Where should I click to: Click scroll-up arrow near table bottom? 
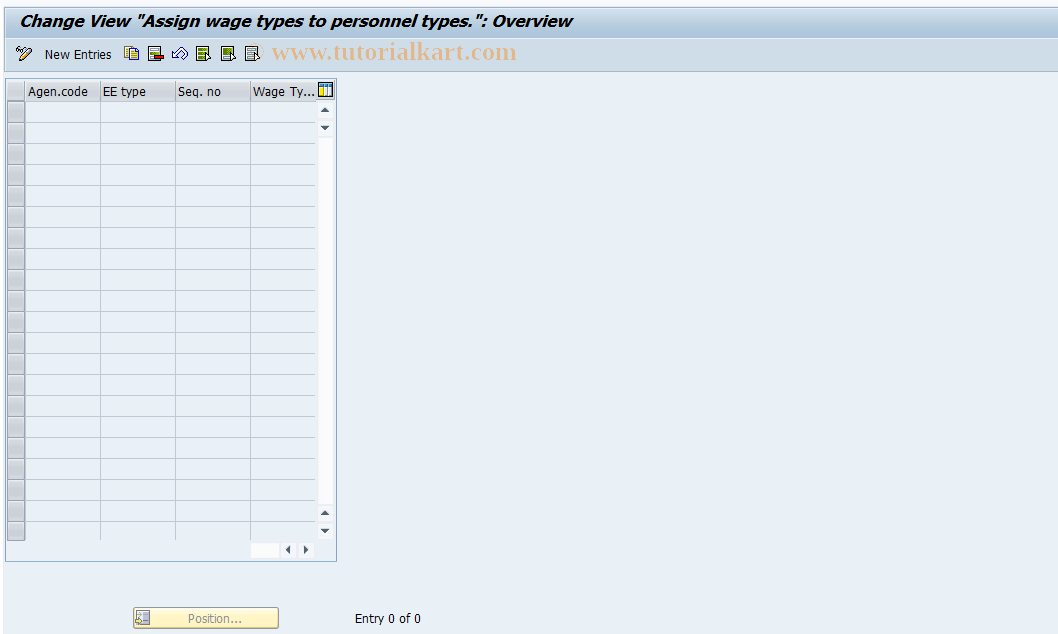pyautogui.click(x=325, y=513)
